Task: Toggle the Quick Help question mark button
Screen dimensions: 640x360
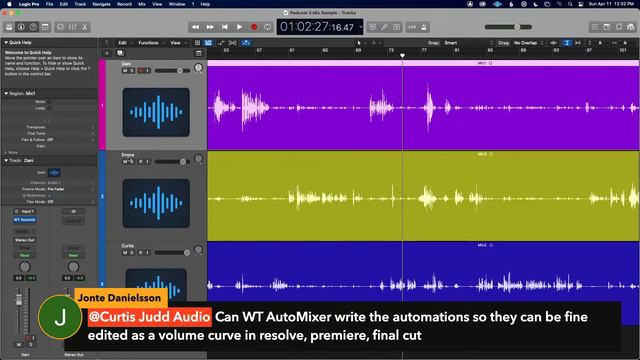Action: (x=33, y=27)
